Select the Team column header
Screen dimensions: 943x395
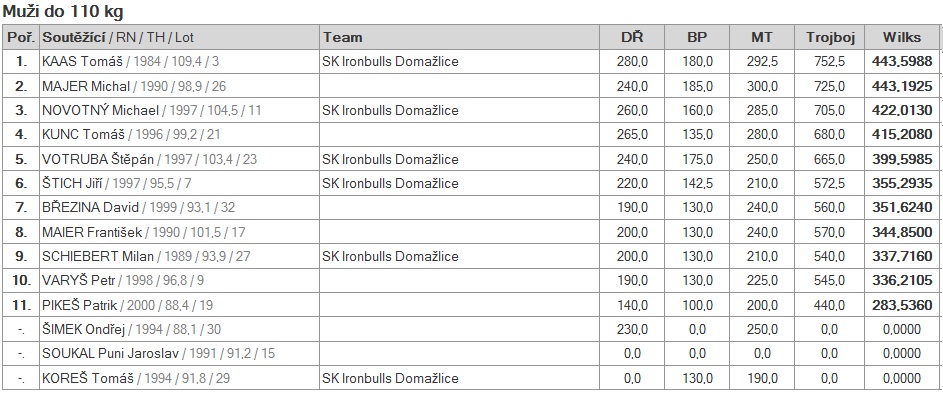[x=342, y=37]
